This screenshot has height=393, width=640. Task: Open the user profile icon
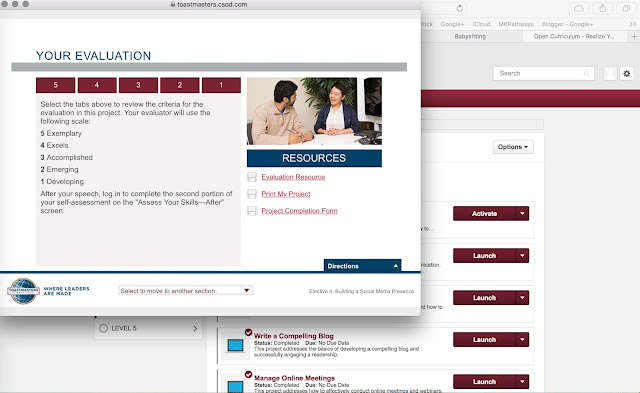[x=610, y=73]
